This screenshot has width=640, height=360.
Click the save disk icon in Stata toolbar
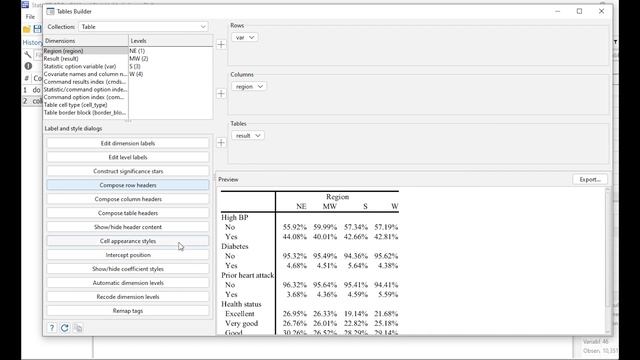[38, 29]
